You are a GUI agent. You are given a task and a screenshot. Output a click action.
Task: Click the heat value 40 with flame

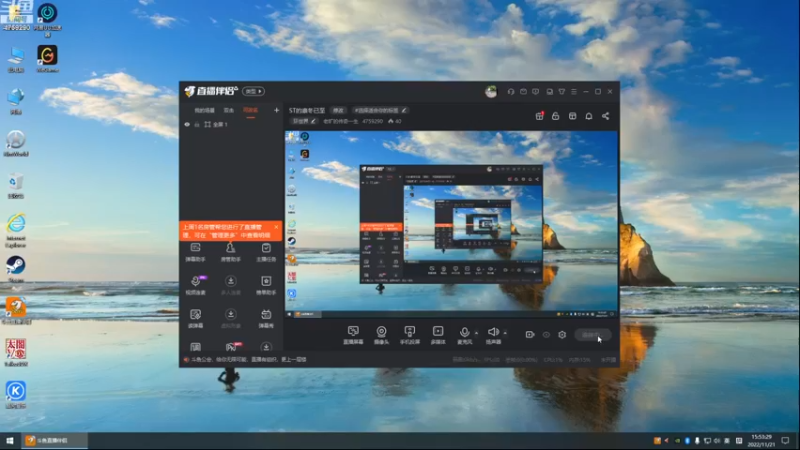(394, 121)
